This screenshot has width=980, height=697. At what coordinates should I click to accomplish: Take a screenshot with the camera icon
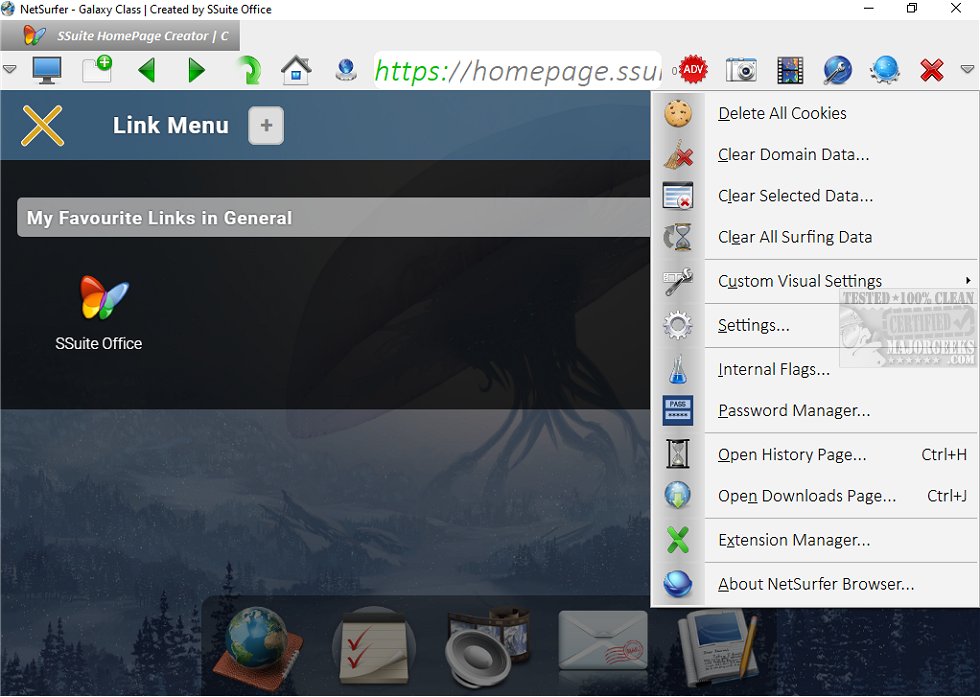point(740,70)
